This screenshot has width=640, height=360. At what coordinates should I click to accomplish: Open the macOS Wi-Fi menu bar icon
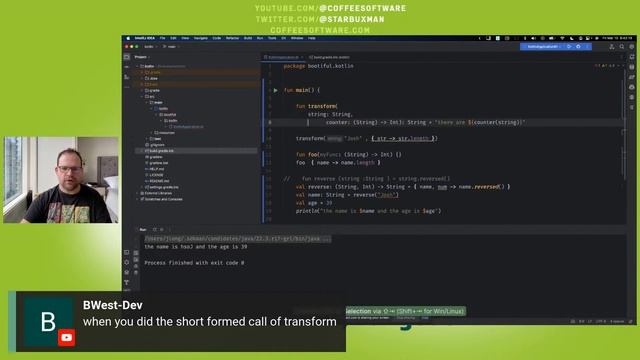(x=562, y=38)
